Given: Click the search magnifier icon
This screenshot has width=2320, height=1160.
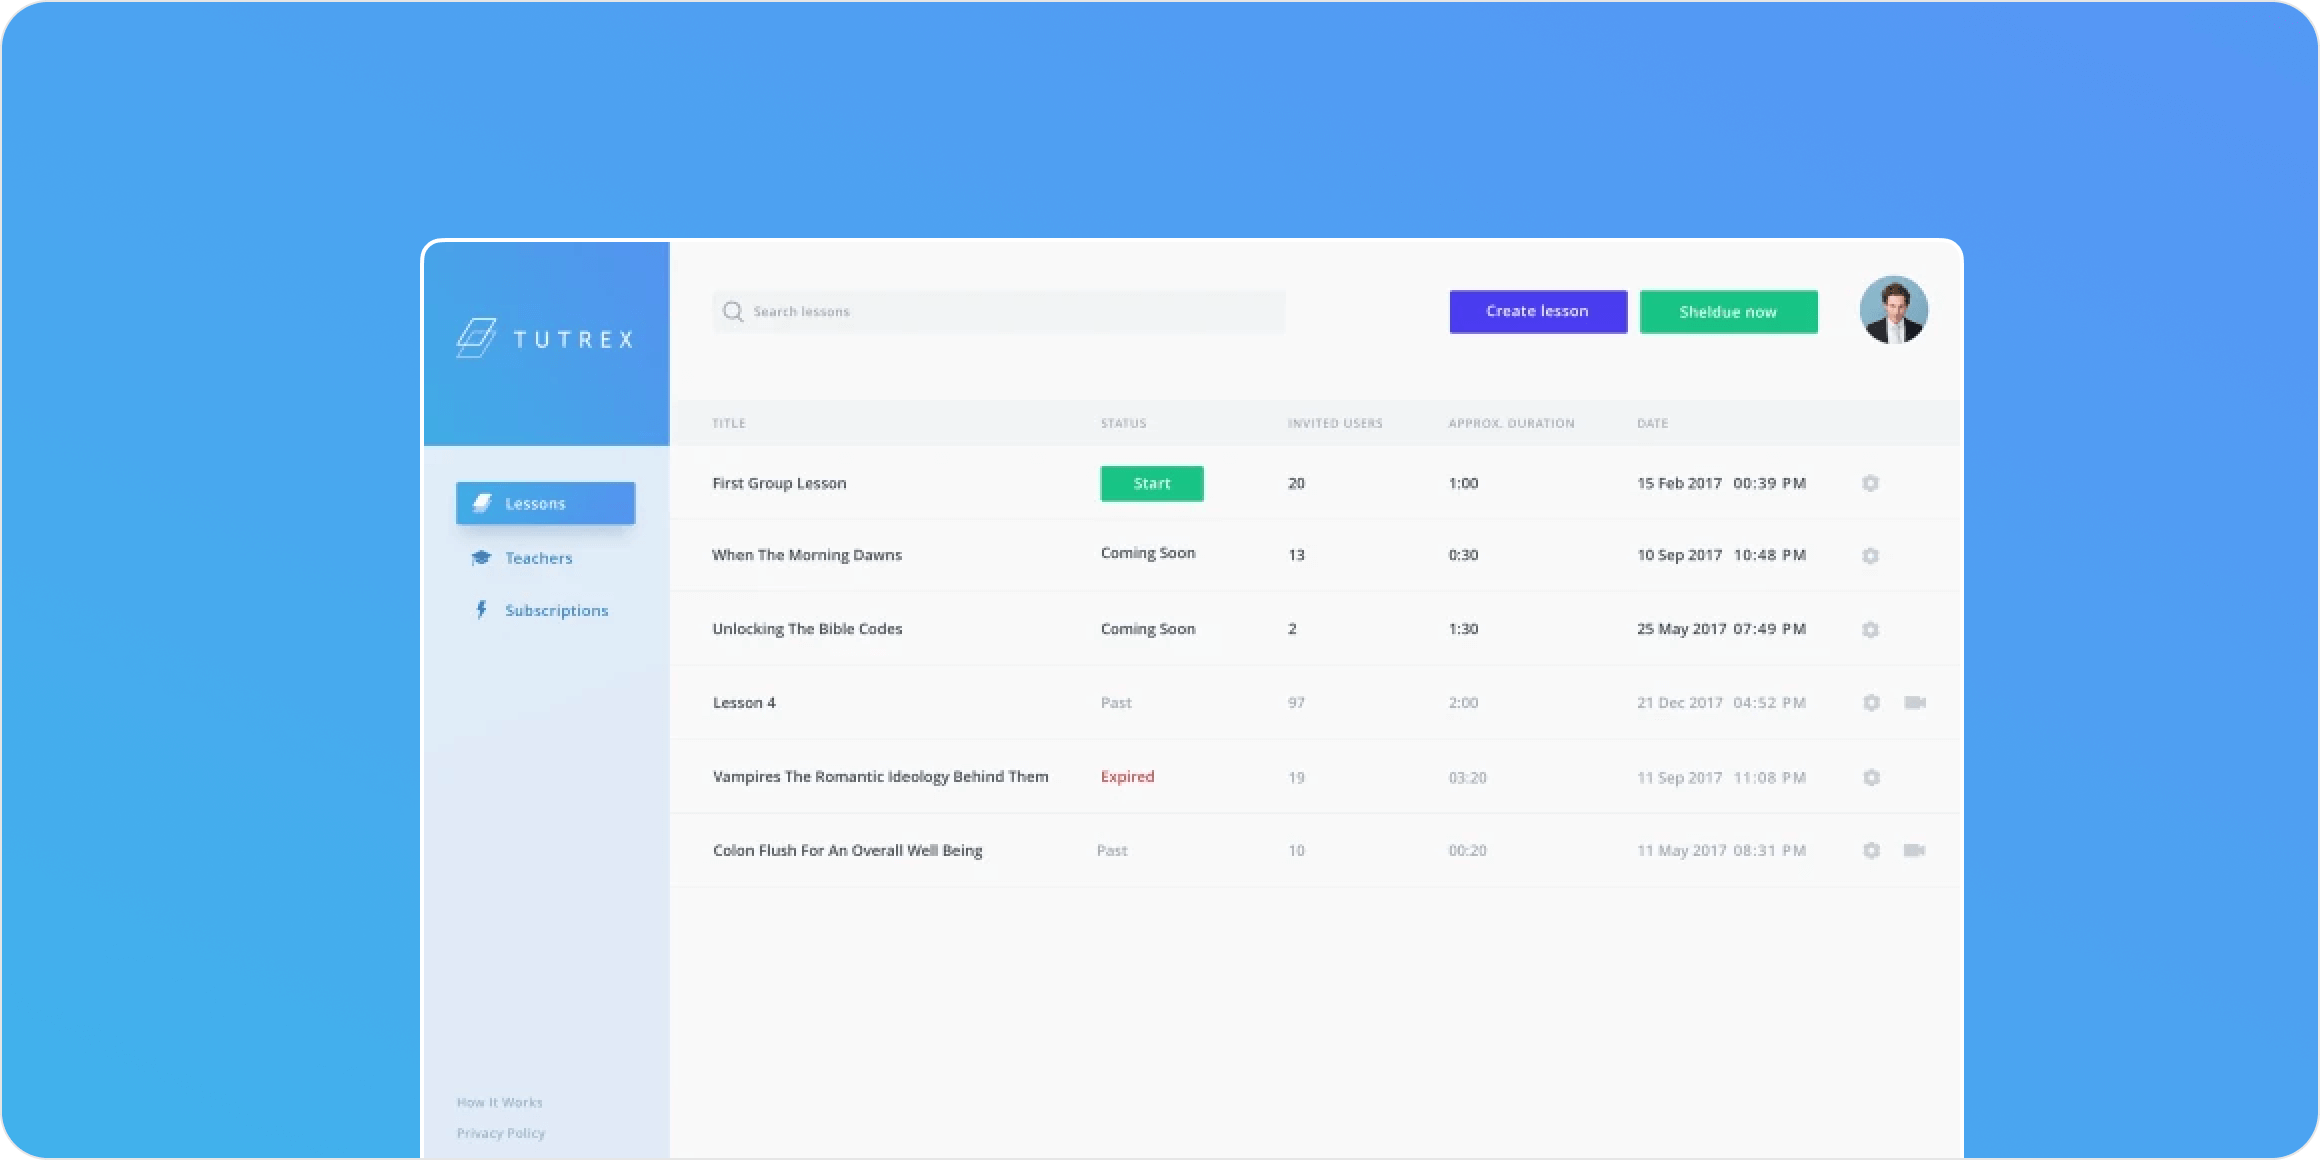Looking at the screenshot, I should [x=733, y=311].
